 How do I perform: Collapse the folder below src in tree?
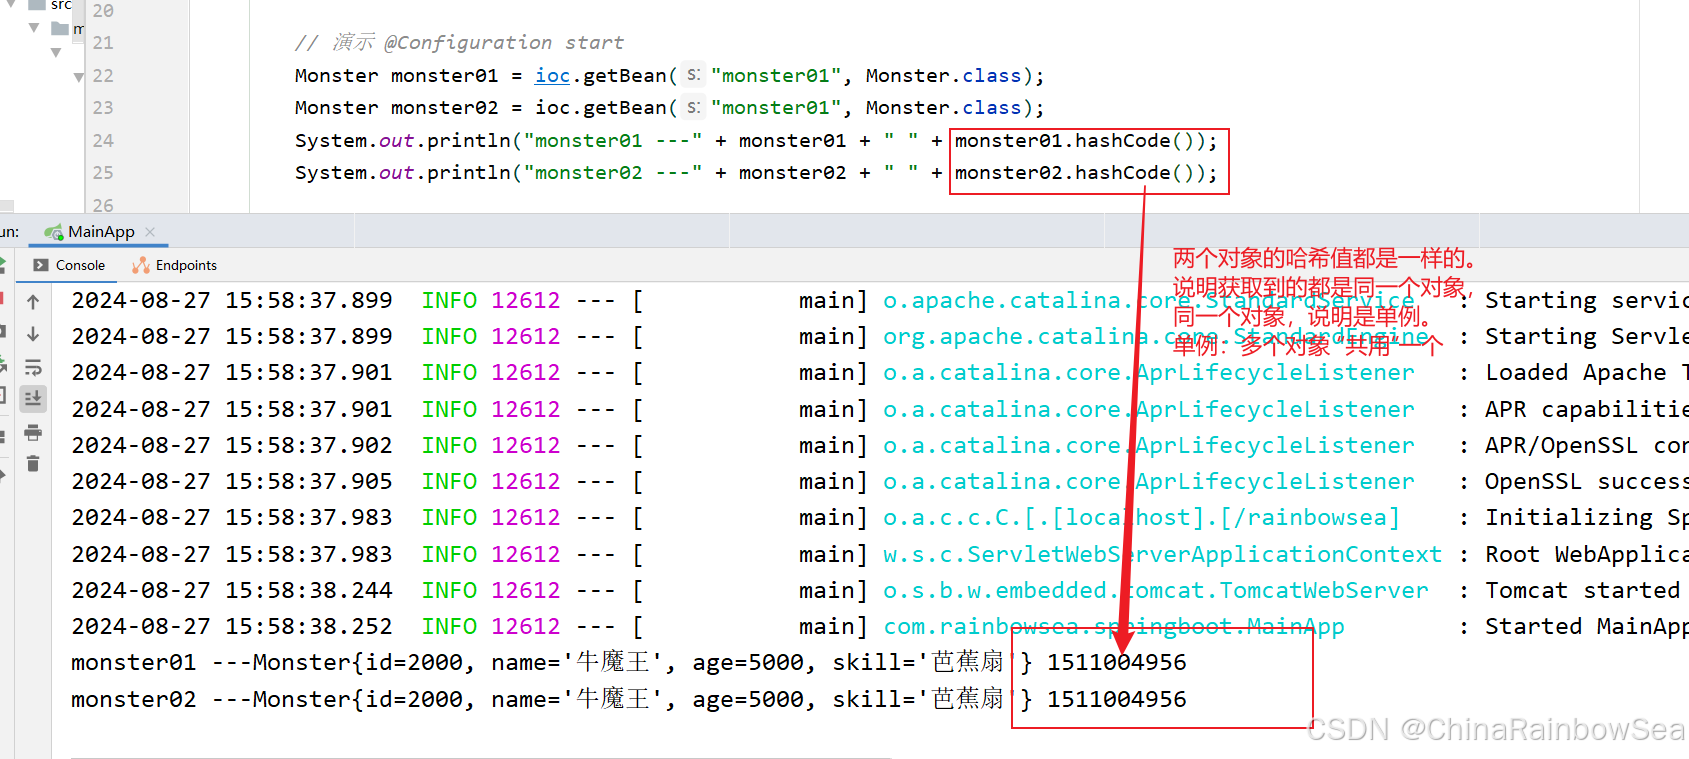(34, 28)
